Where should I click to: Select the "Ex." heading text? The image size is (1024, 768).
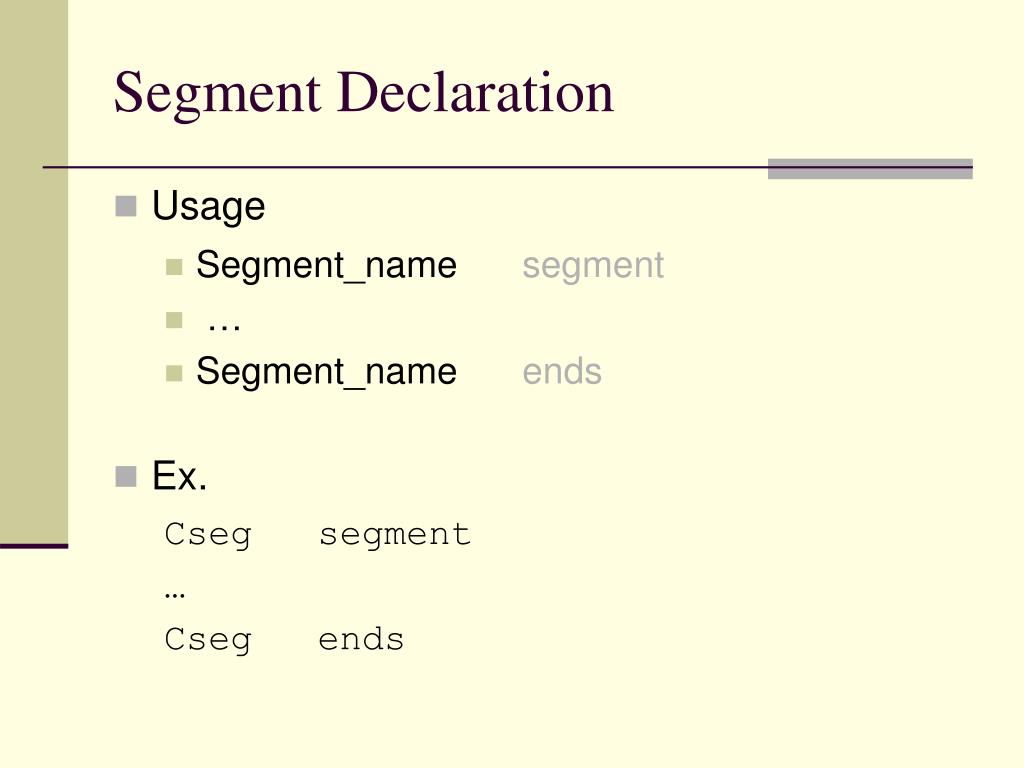click(x=180, y=477)
